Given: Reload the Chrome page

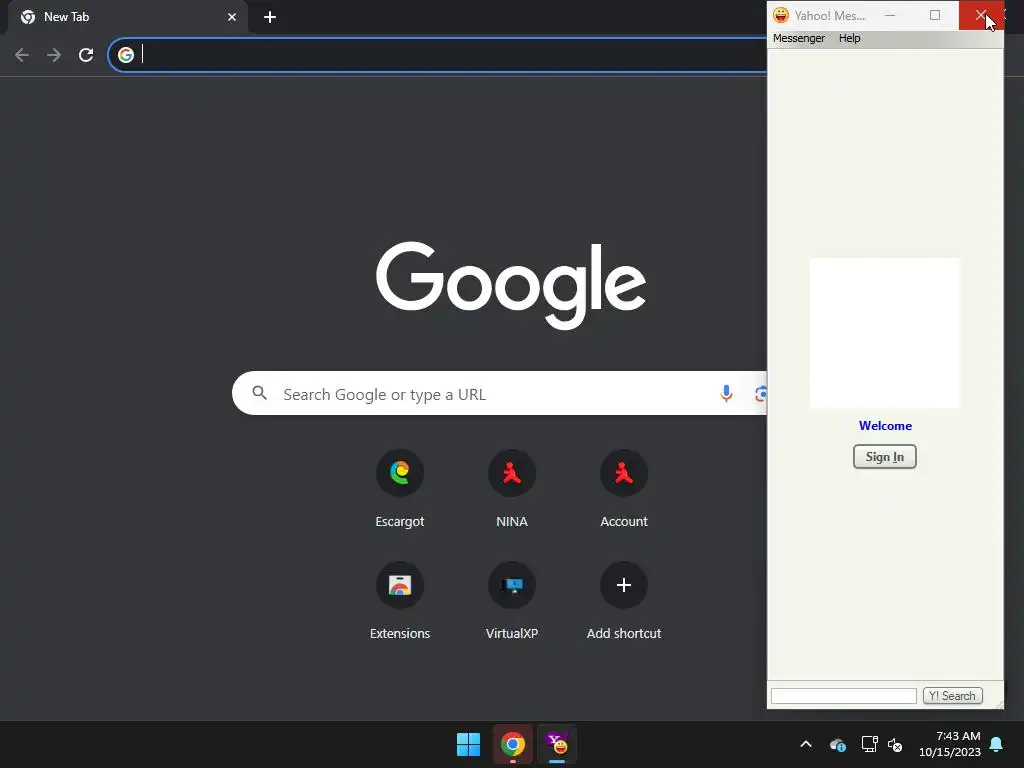Looking at the screenshot, I should [86, 55].
